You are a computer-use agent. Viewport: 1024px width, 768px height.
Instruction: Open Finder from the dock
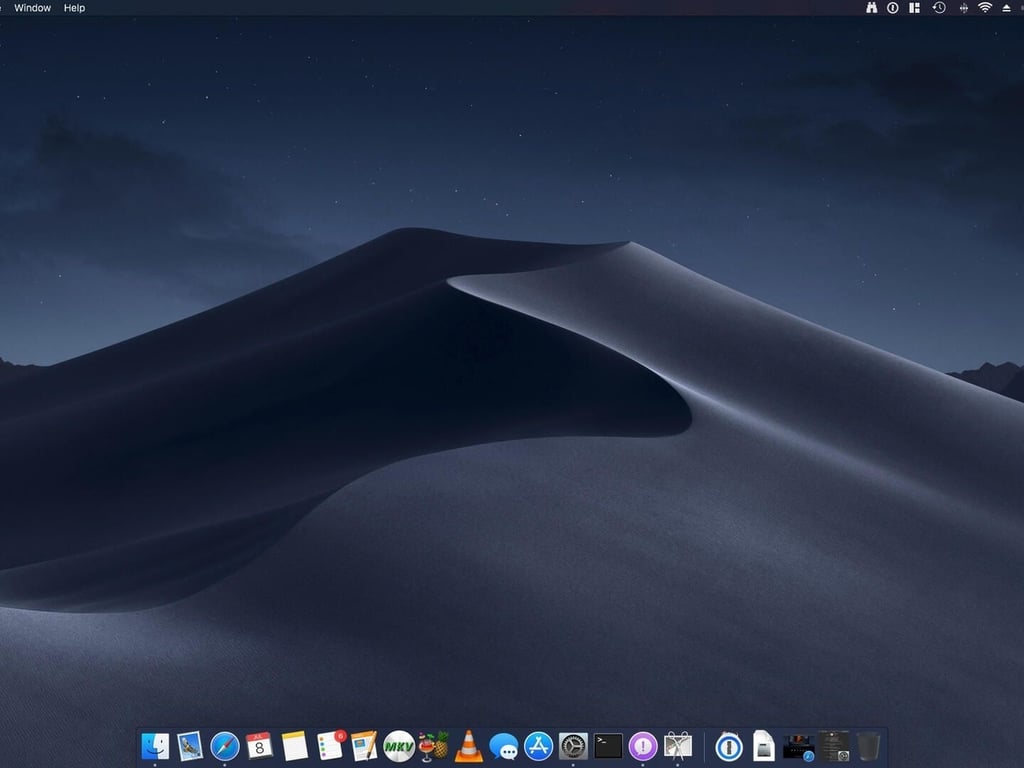(x=155, y=746)
